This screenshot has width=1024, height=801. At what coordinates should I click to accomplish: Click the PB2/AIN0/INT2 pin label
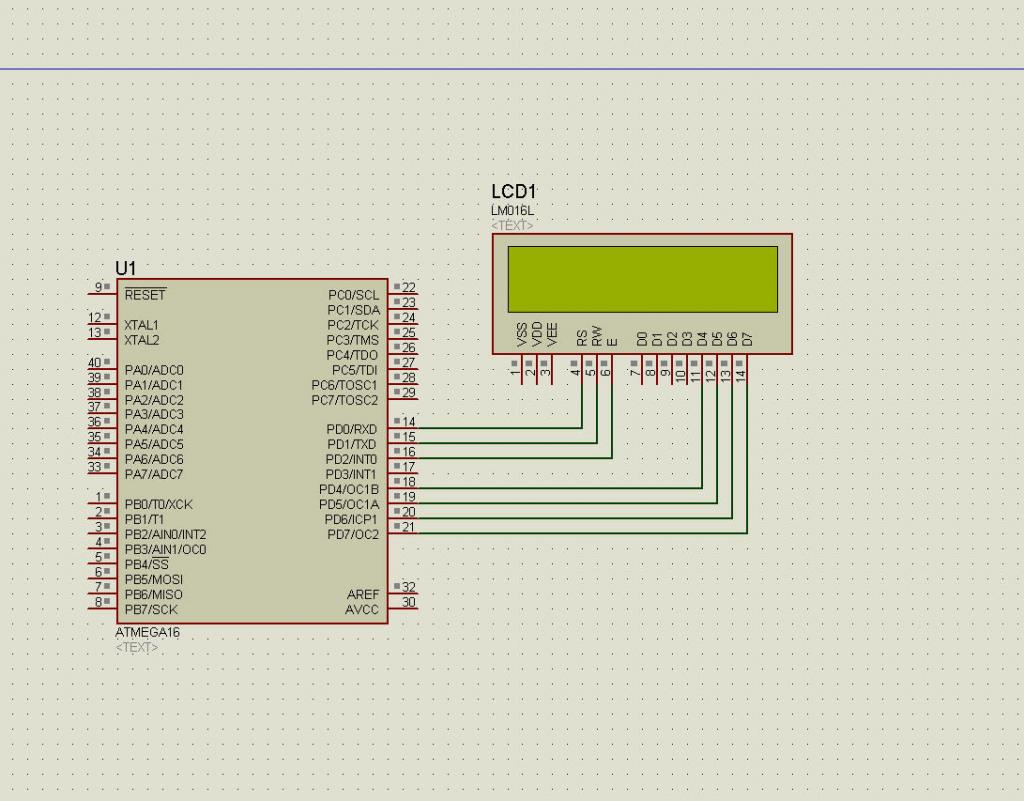tap(165, 534)
